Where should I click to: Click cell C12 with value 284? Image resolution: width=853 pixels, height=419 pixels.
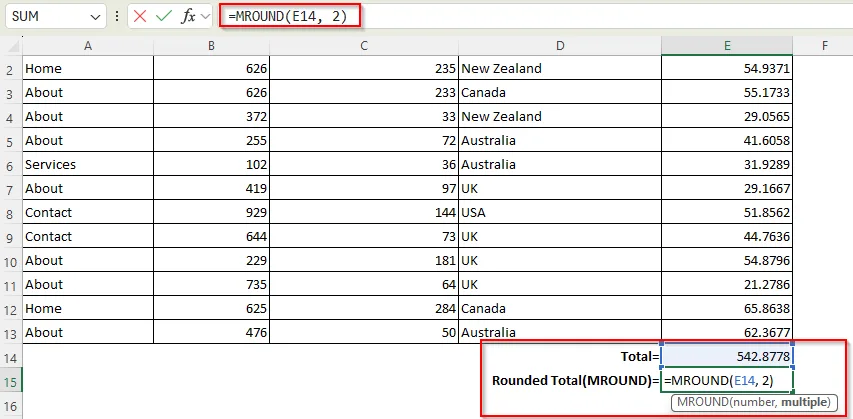pyautogui.click(x=364, y=308)
